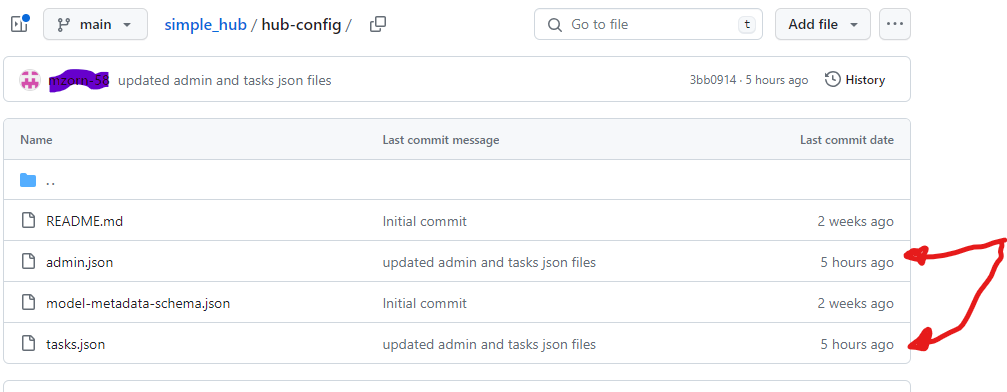1007x392 pixels.
Task: Click model-metadata-schema.json's 2 weeks ago date
Action: click(x=855, y=303)
